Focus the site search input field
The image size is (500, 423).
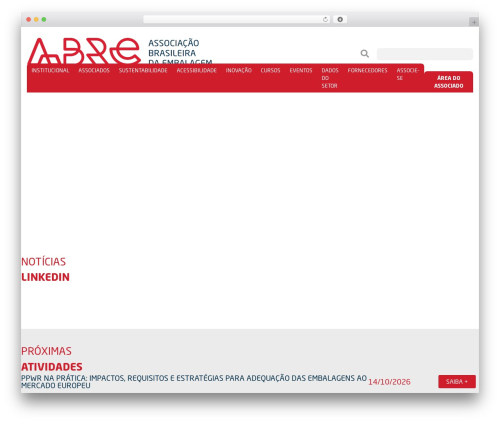tap(425, 54)
